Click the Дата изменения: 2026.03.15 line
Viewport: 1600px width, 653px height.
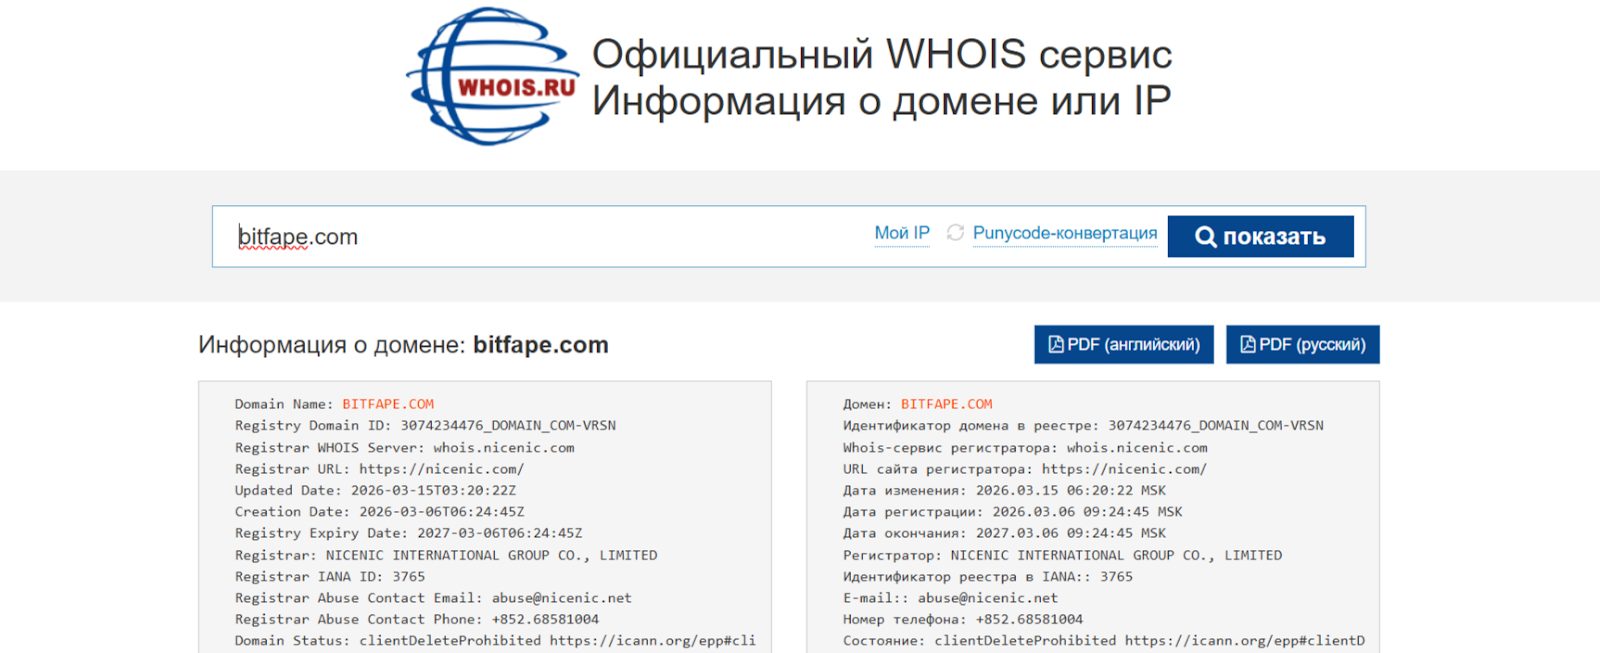[1004, 491]
